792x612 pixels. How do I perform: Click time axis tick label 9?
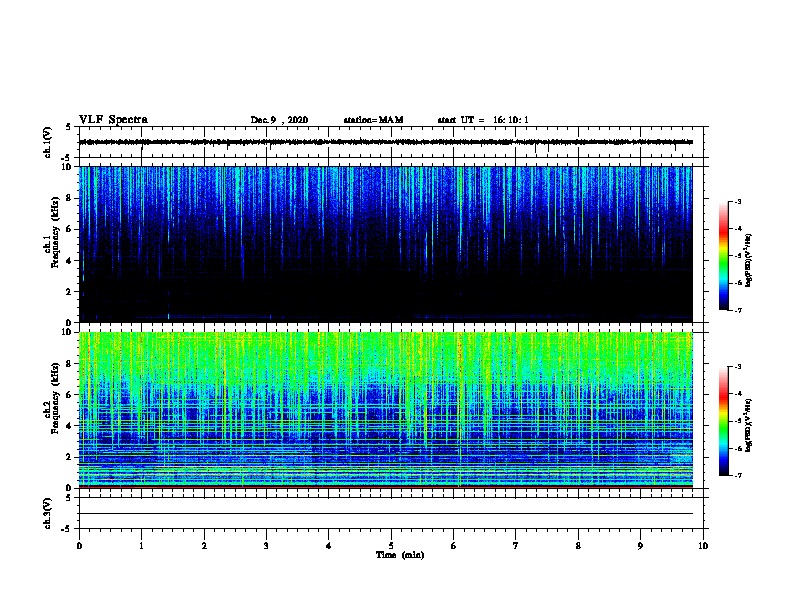640,546
